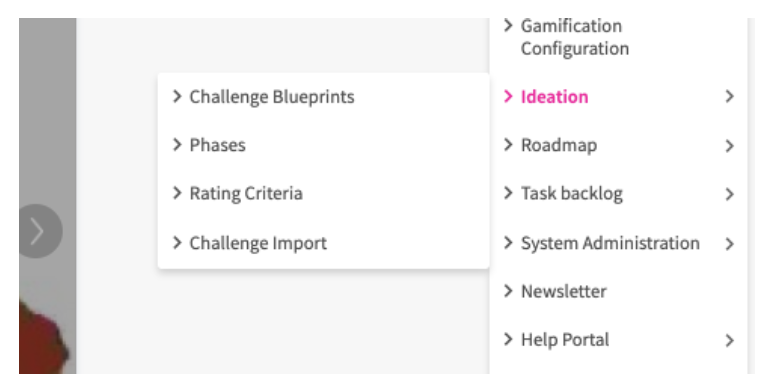Select the highlighted Ideation menu item
Image resolution: width=760 pixels, height=392 pixels.
554,97
